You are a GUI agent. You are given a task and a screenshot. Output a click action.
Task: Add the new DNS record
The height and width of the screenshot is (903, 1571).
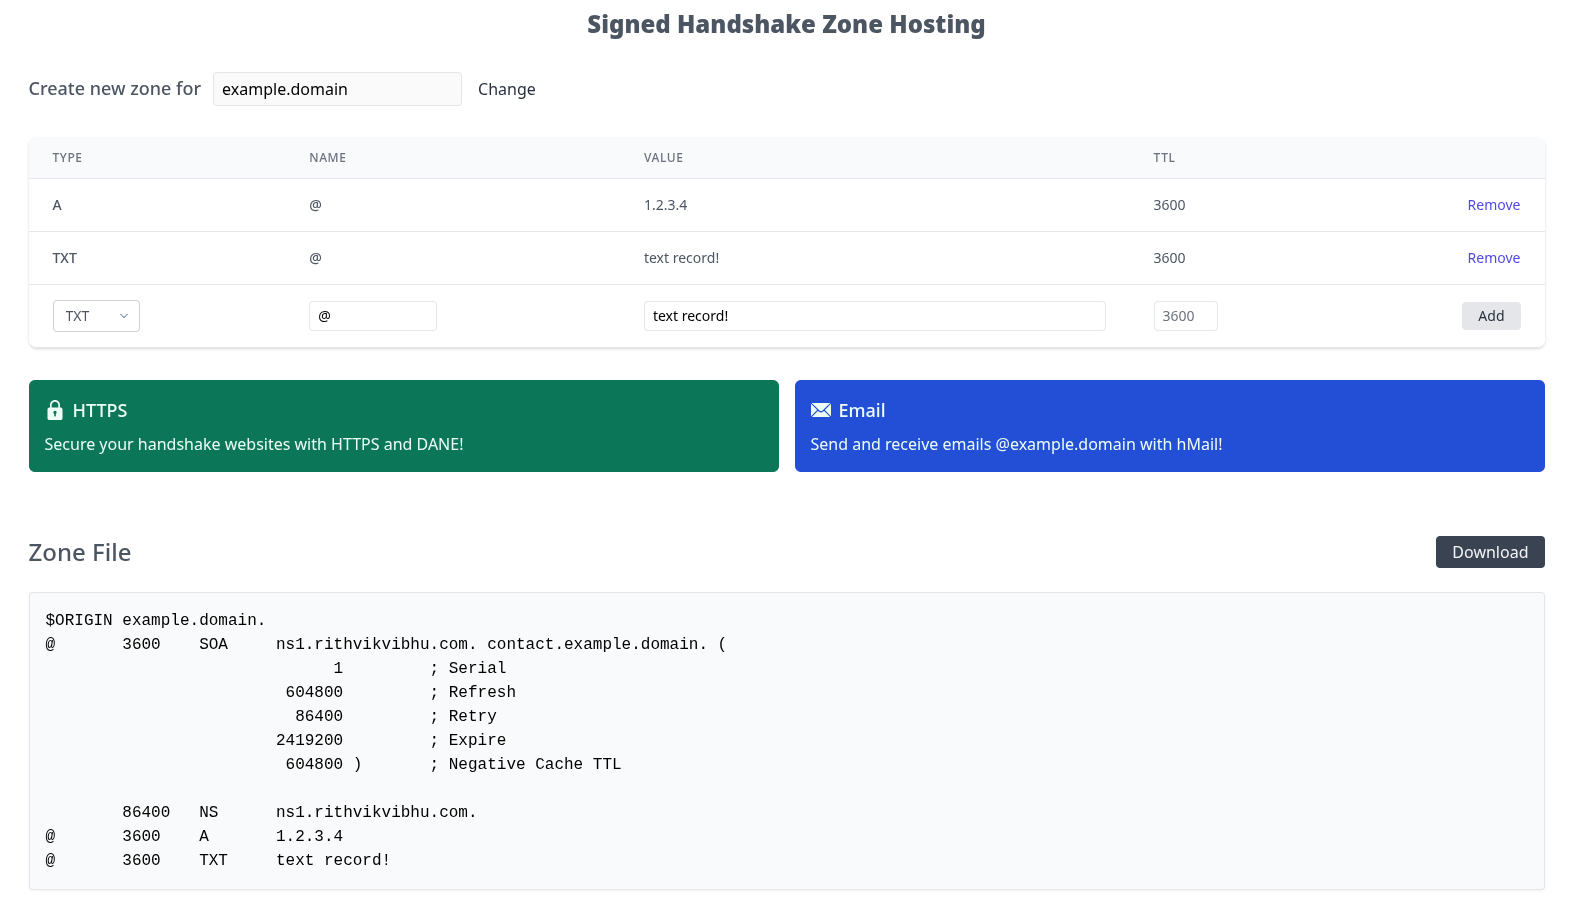click(x=1490, y=316)
